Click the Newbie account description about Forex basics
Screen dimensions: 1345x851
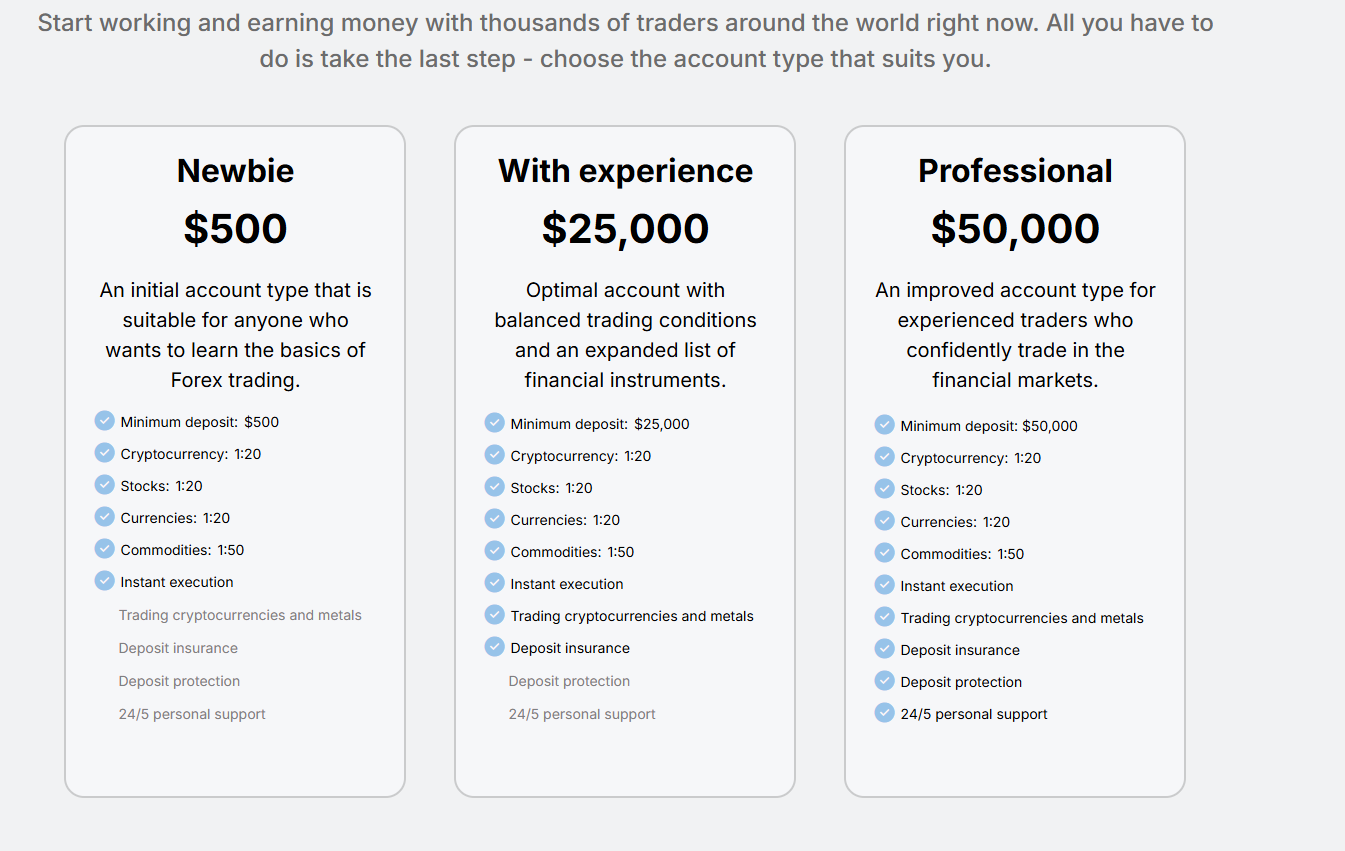coord(236,335)
